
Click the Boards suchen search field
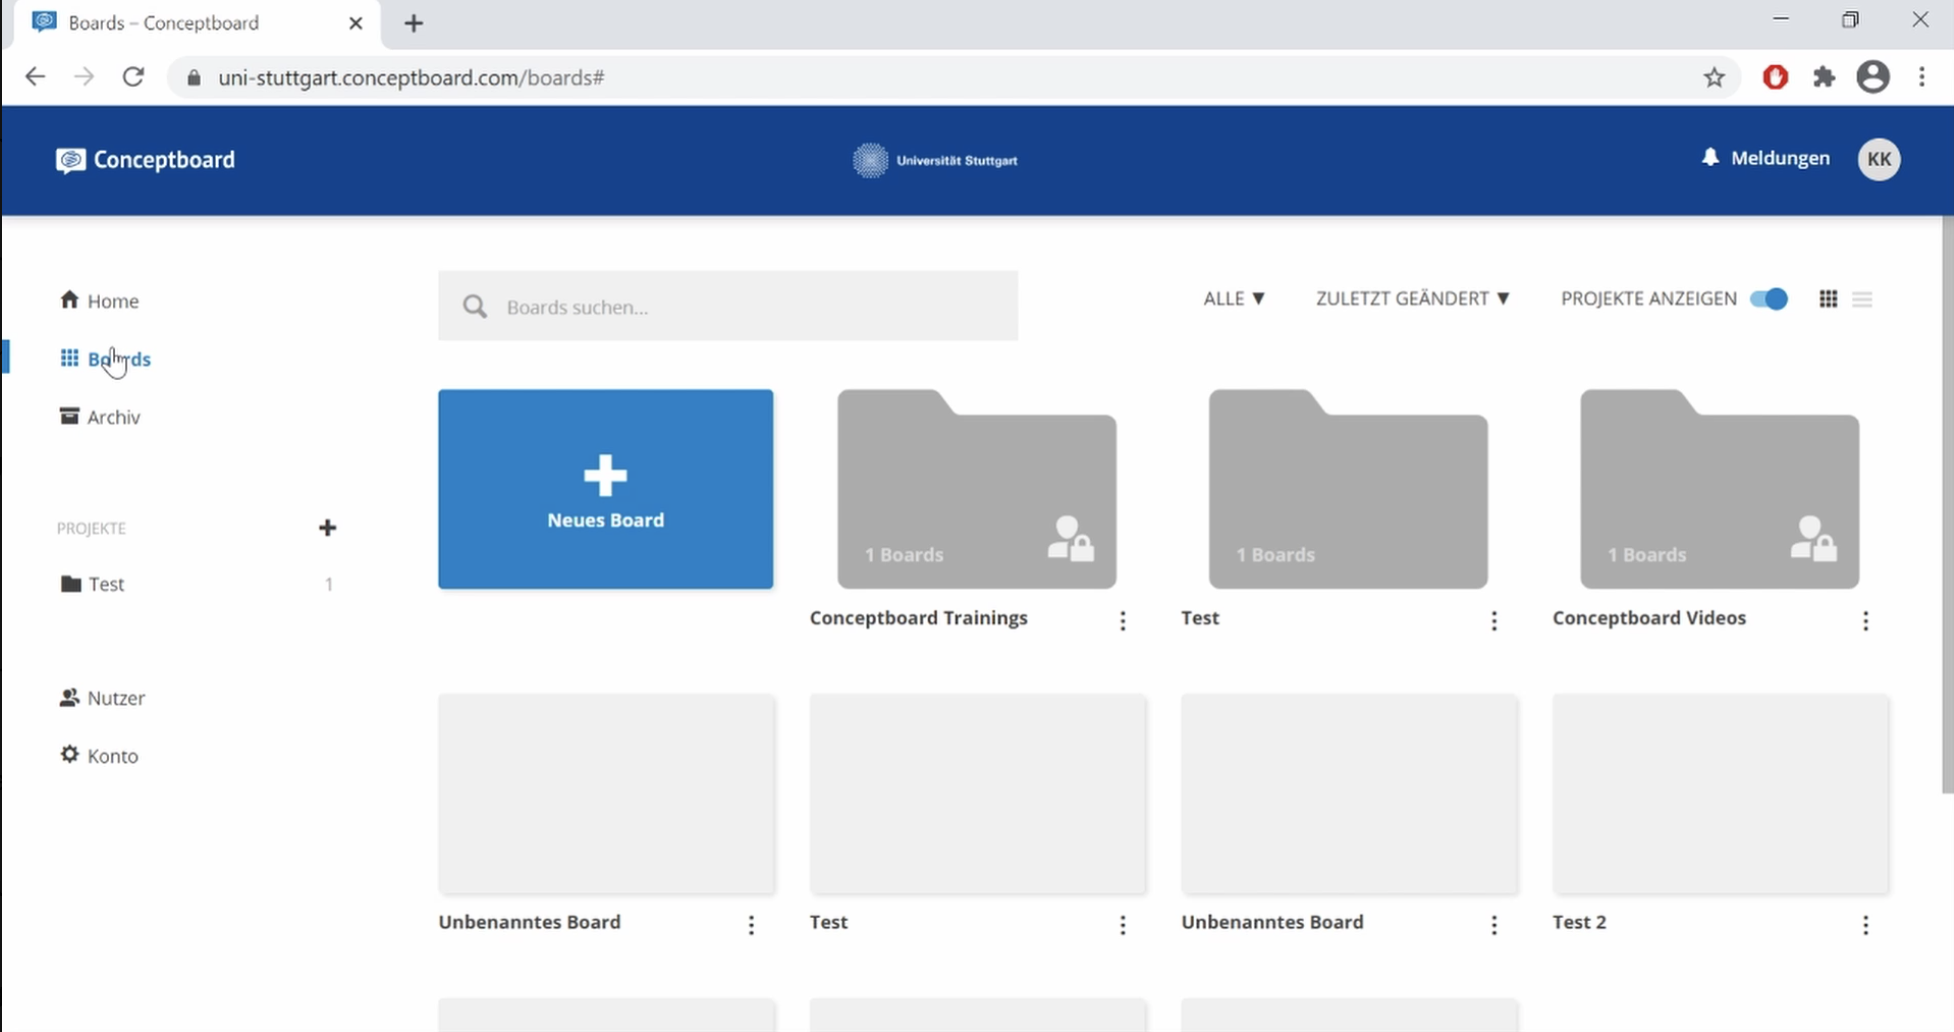728,306
